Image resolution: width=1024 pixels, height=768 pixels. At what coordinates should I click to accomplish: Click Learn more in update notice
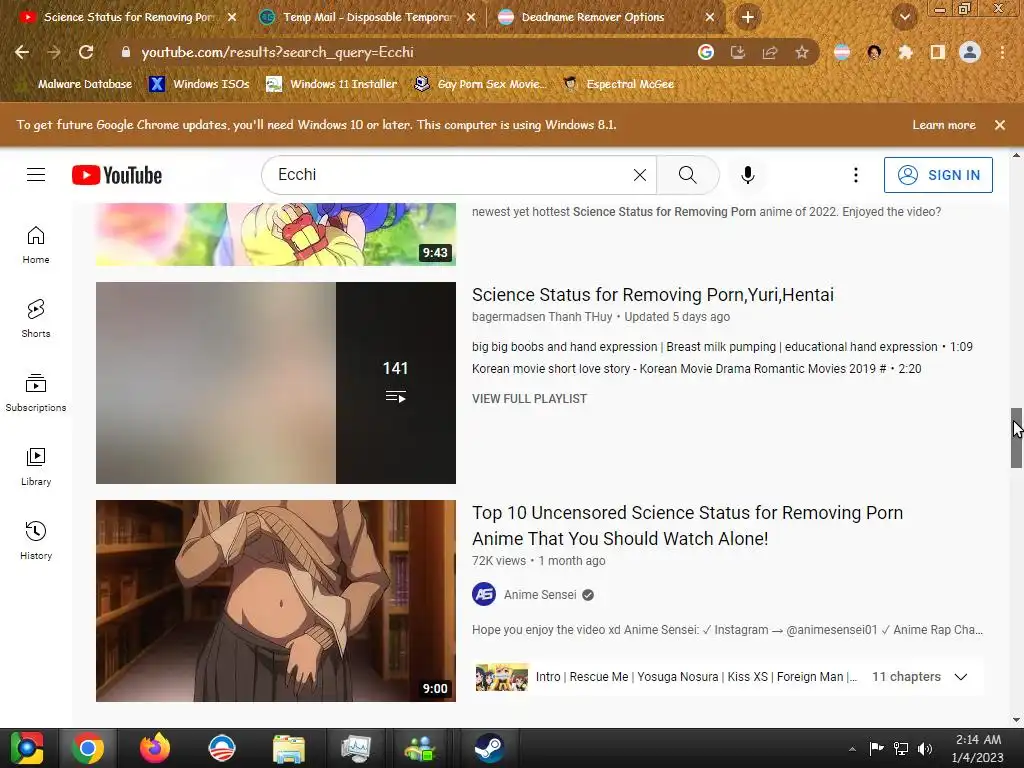click(x=944, y=125)
